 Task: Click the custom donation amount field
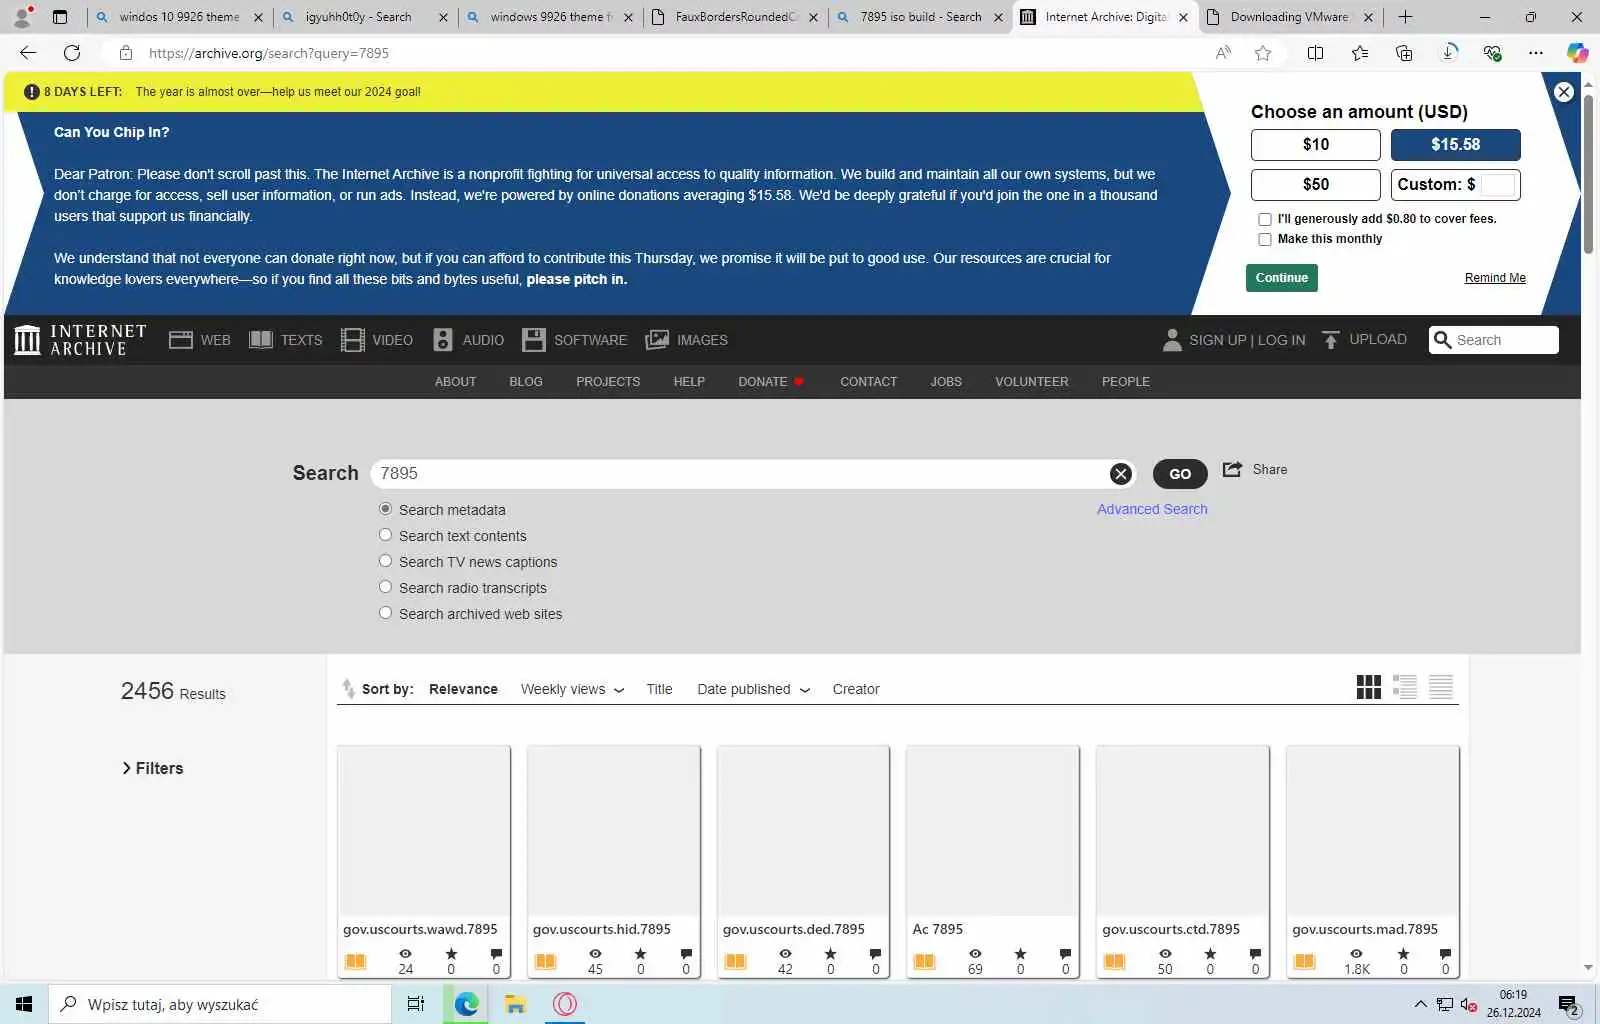pyautogui.click(x=1498, y=185)
